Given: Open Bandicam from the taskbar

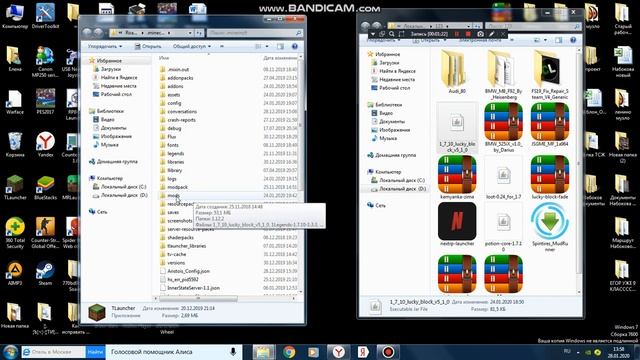Looking at the screenshot, I should (388, 352).
